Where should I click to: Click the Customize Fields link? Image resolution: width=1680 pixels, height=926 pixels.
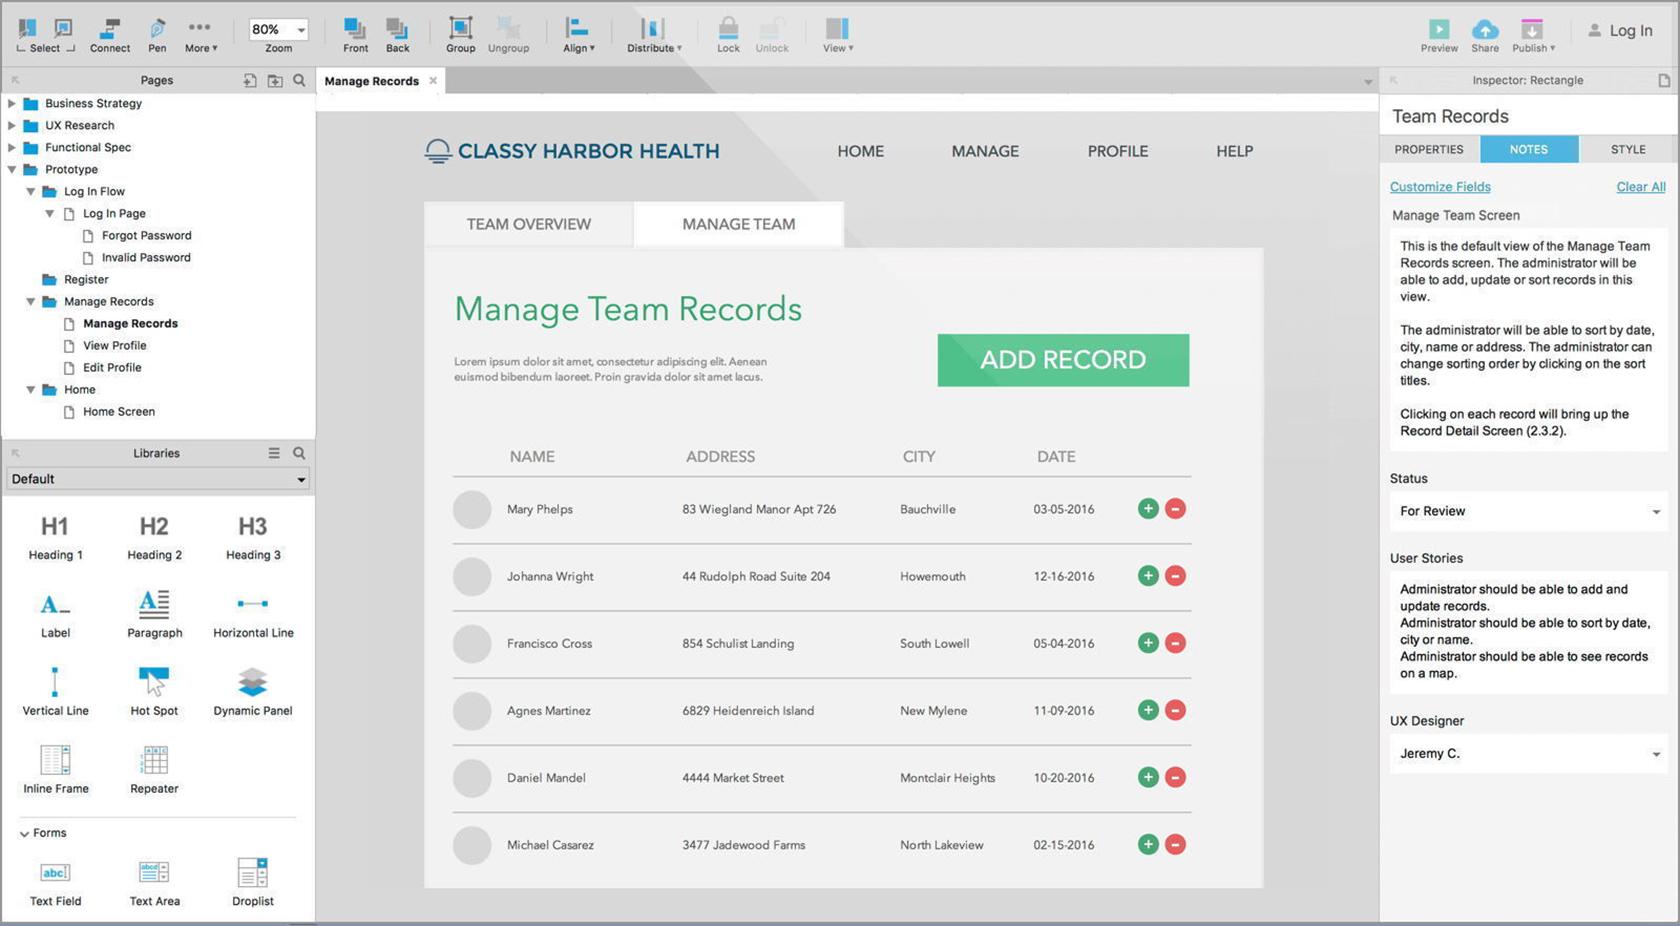coord(1440,187)
